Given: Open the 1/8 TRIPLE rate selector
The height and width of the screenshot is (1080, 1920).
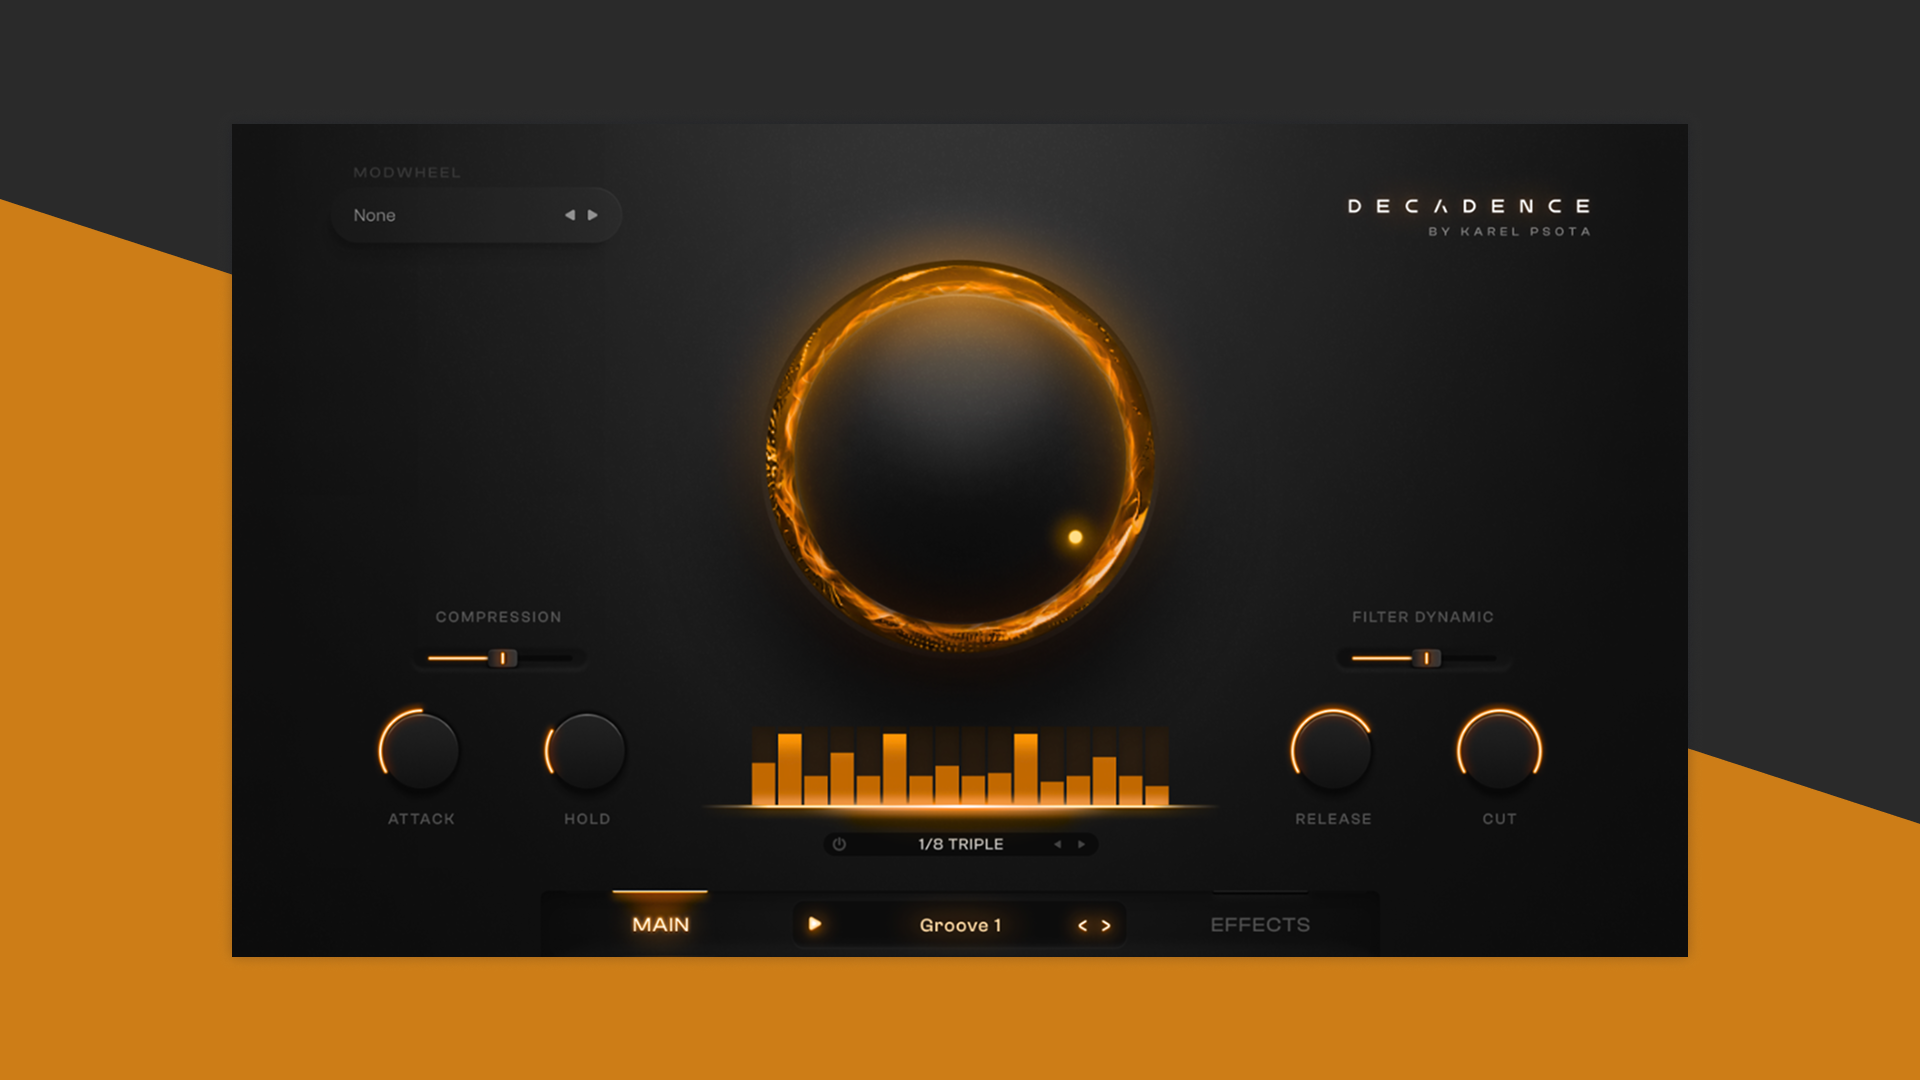Looking at the screenshot, I should pos(960,845).
